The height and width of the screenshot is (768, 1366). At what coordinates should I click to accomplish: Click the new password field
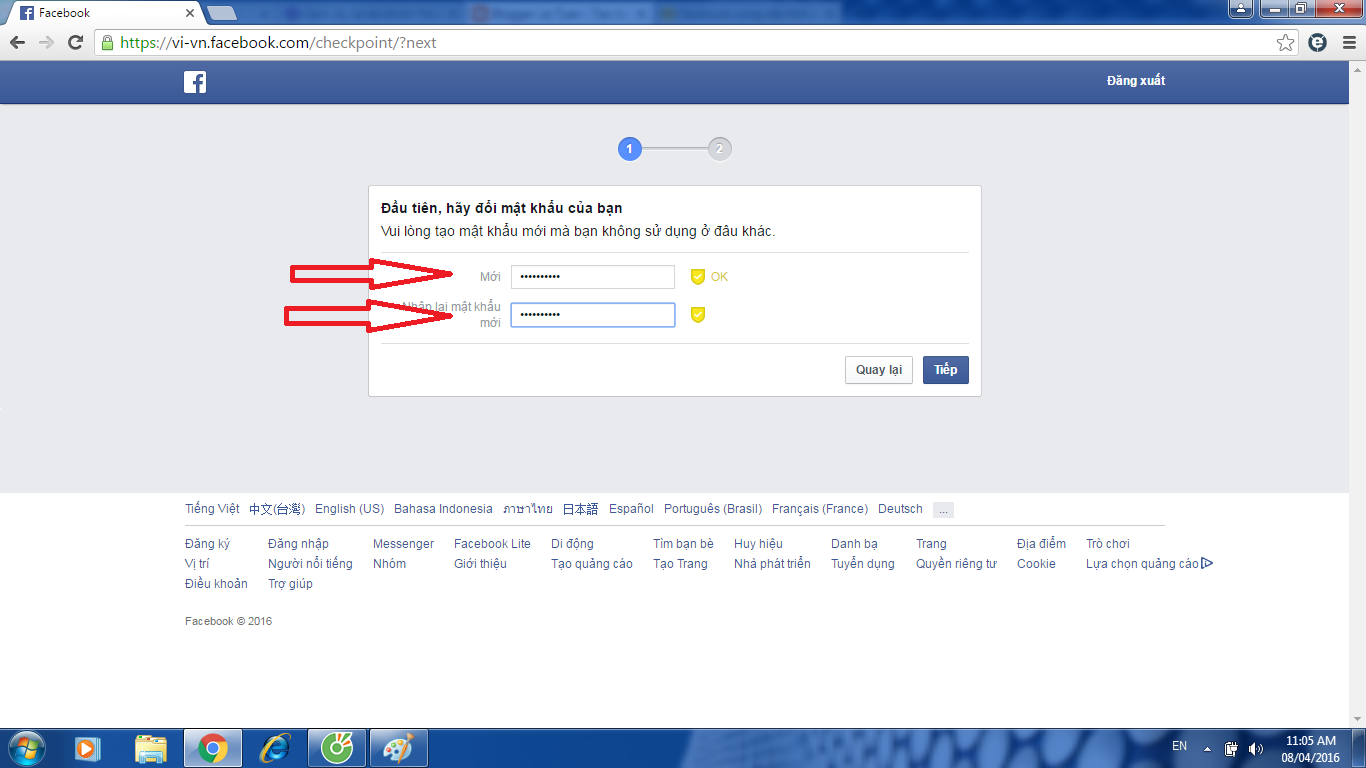593,277
